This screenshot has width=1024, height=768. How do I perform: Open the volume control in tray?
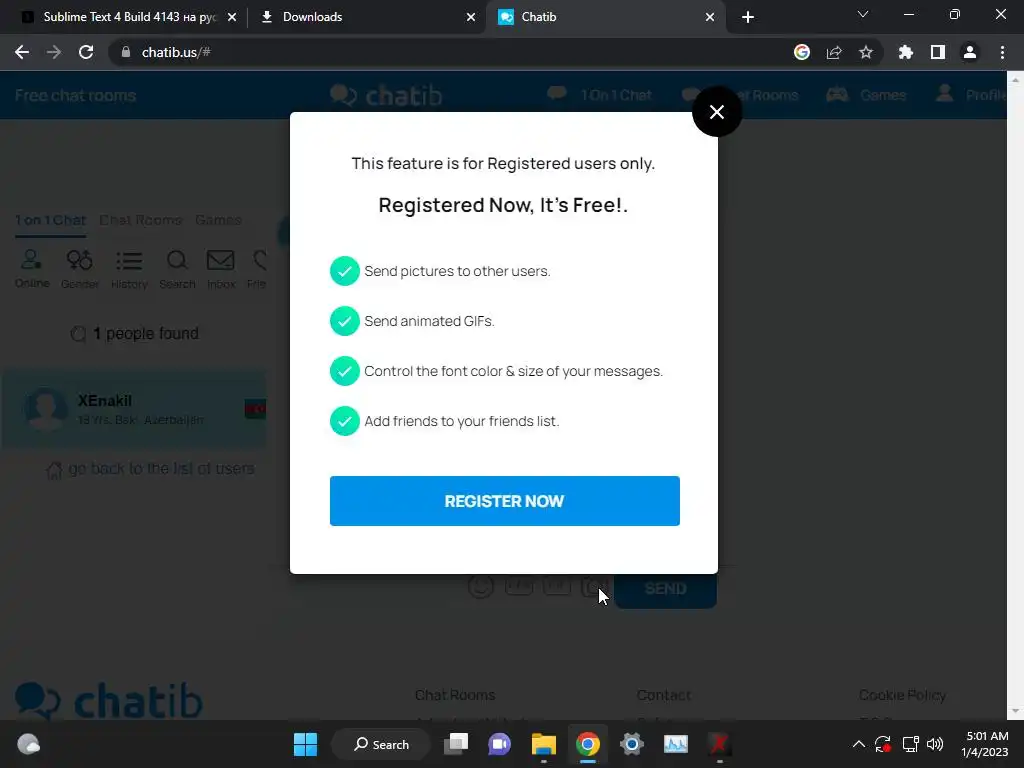[935, 744]
